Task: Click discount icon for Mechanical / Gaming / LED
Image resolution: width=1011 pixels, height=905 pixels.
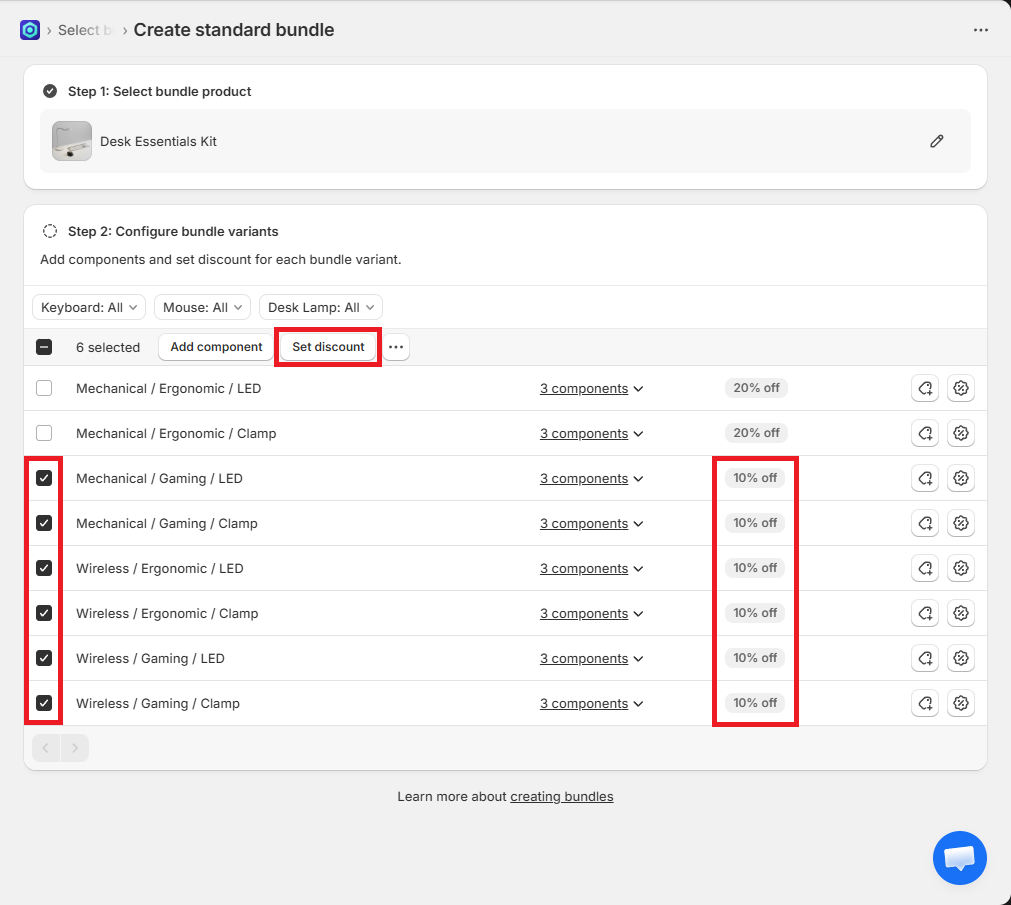Action: (961, 478)
